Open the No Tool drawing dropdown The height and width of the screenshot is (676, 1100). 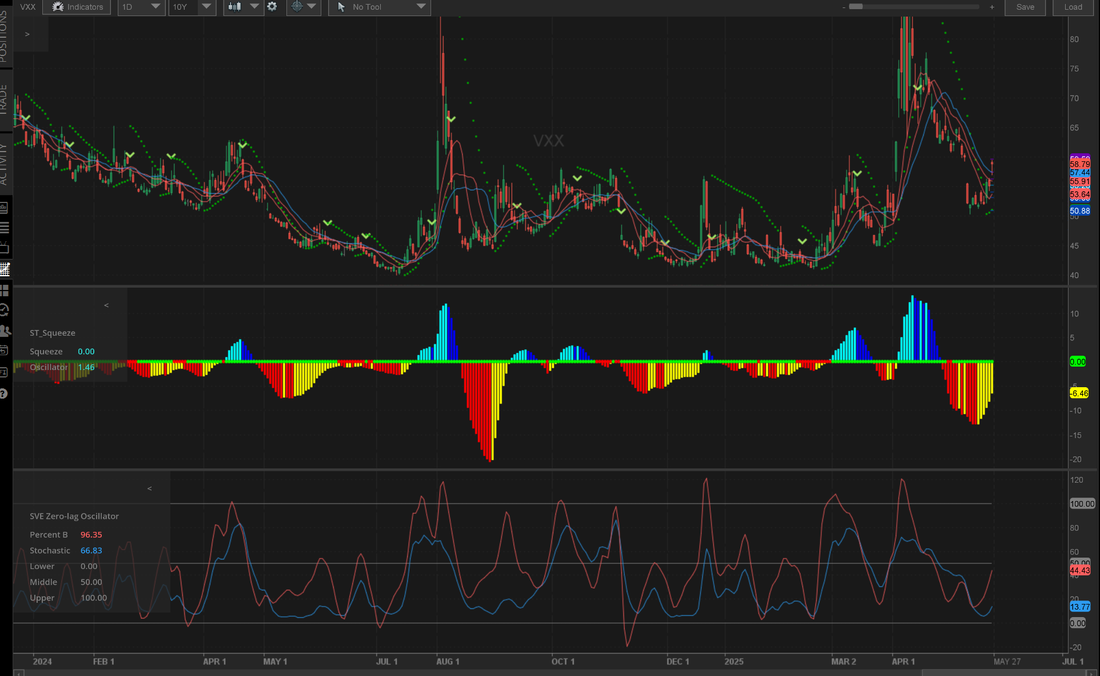click(x=380, y=7)
